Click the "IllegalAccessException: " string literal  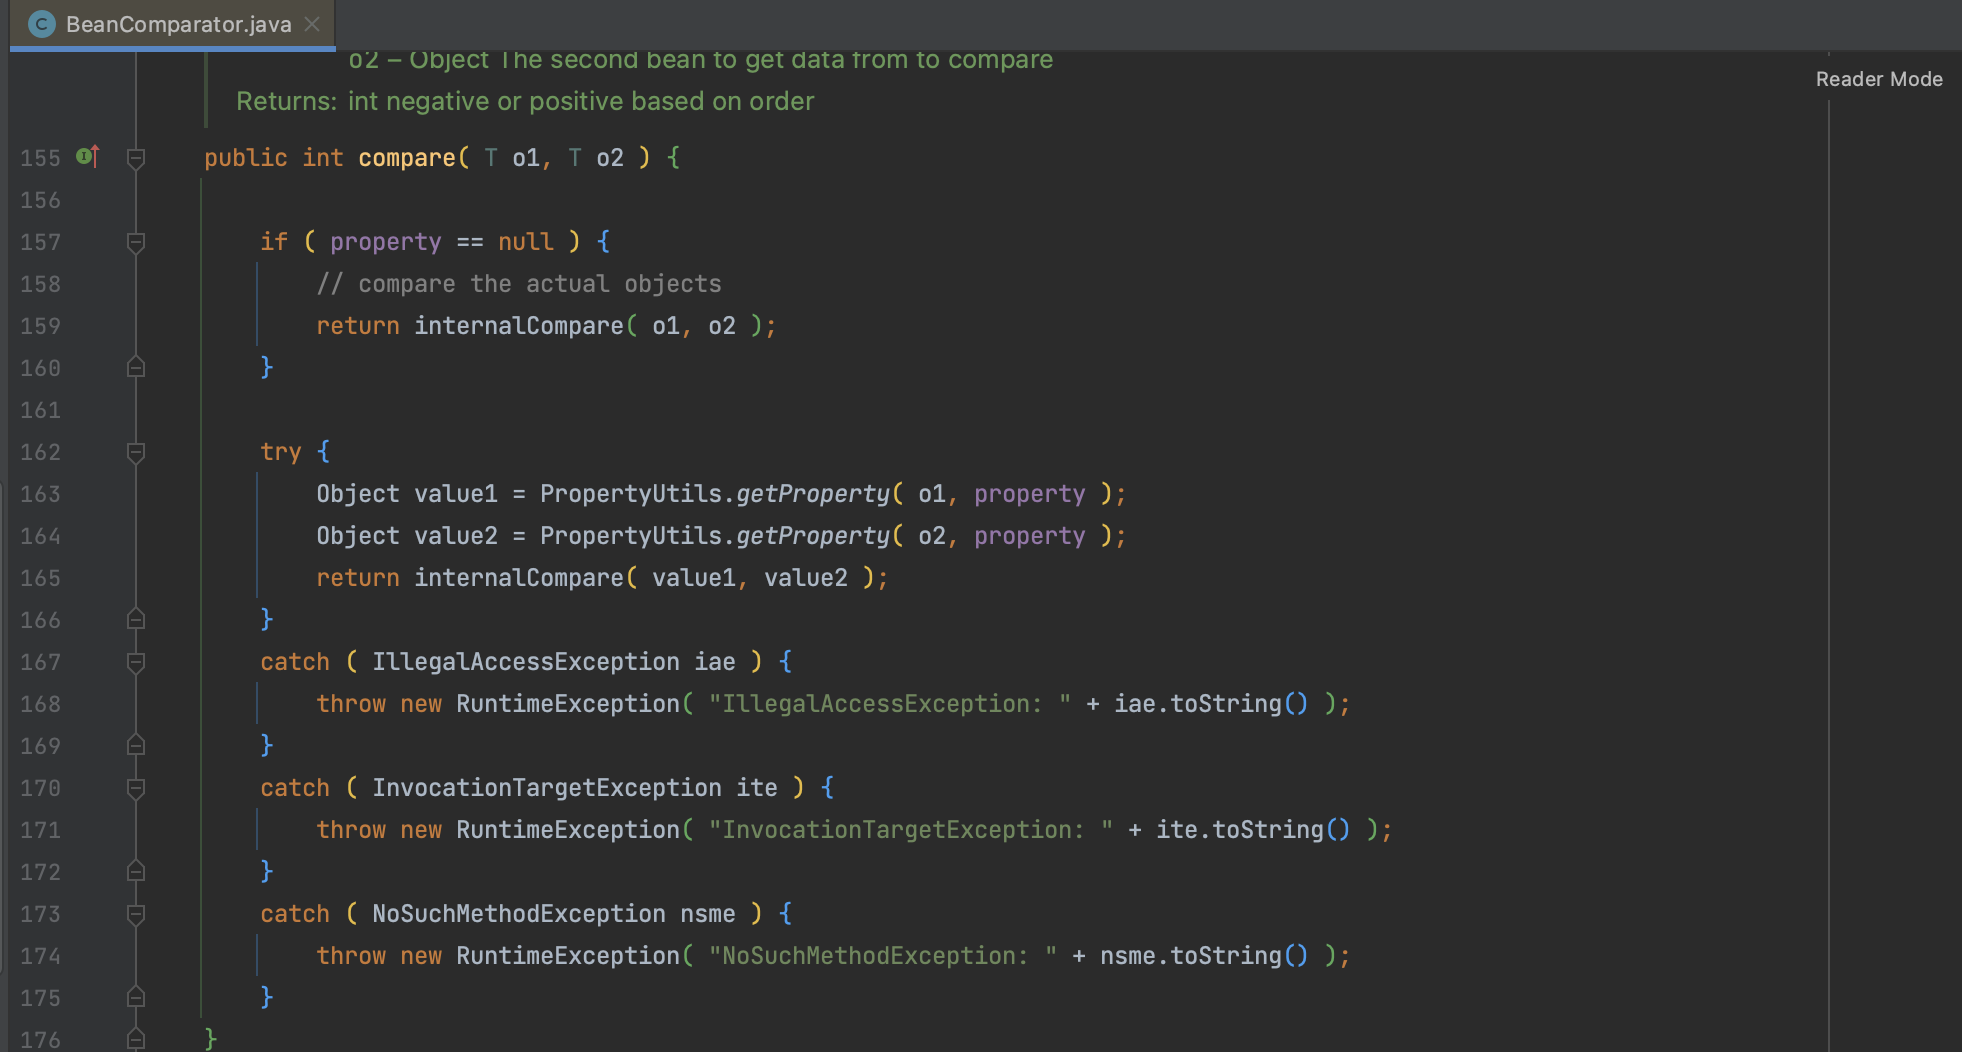[x=890, y=704]
